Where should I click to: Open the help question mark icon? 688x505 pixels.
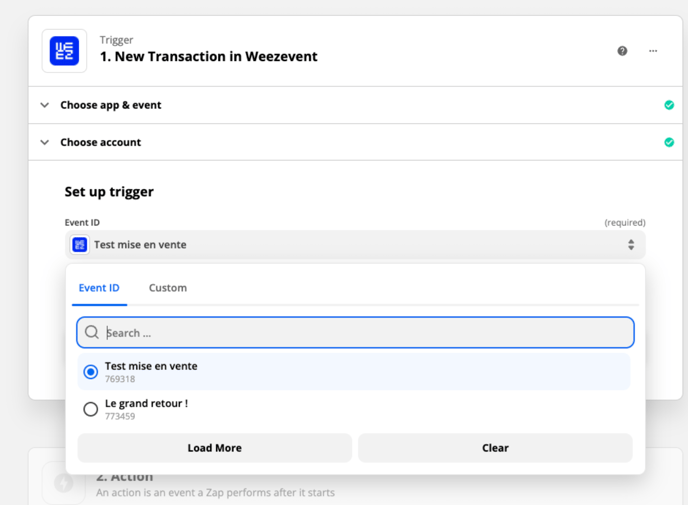622,51
